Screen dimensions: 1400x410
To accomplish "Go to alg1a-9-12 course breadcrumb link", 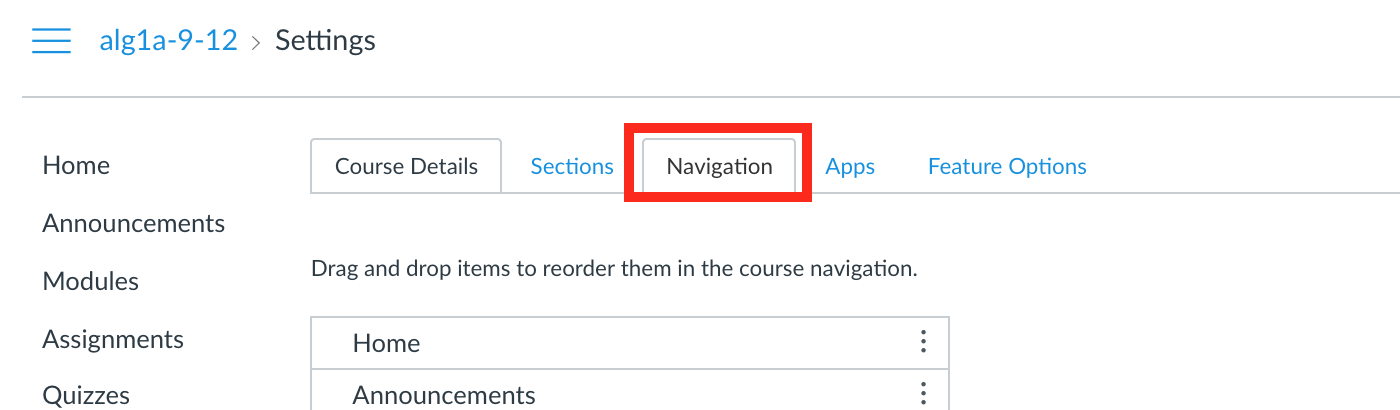I will (x=168, y=41).
